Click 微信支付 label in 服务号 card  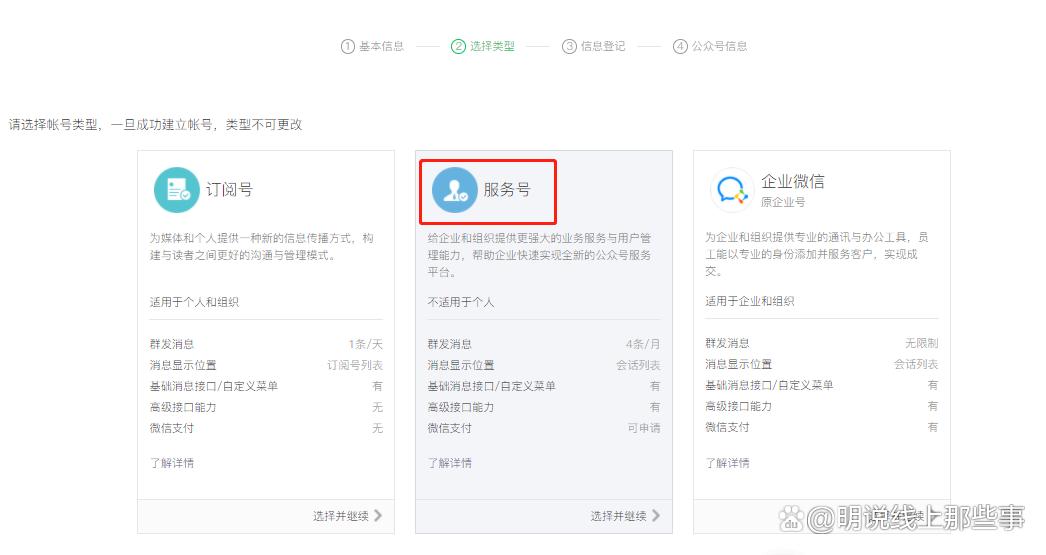pos(450,428)
